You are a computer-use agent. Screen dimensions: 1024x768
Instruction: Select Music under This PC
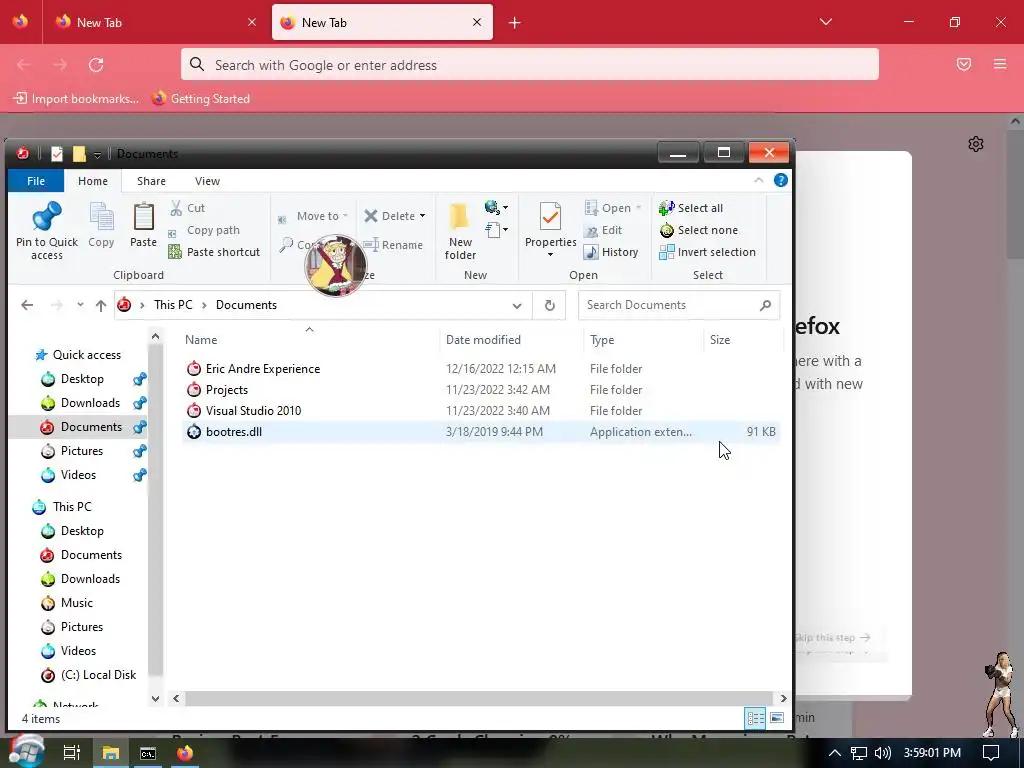point(76,603)
